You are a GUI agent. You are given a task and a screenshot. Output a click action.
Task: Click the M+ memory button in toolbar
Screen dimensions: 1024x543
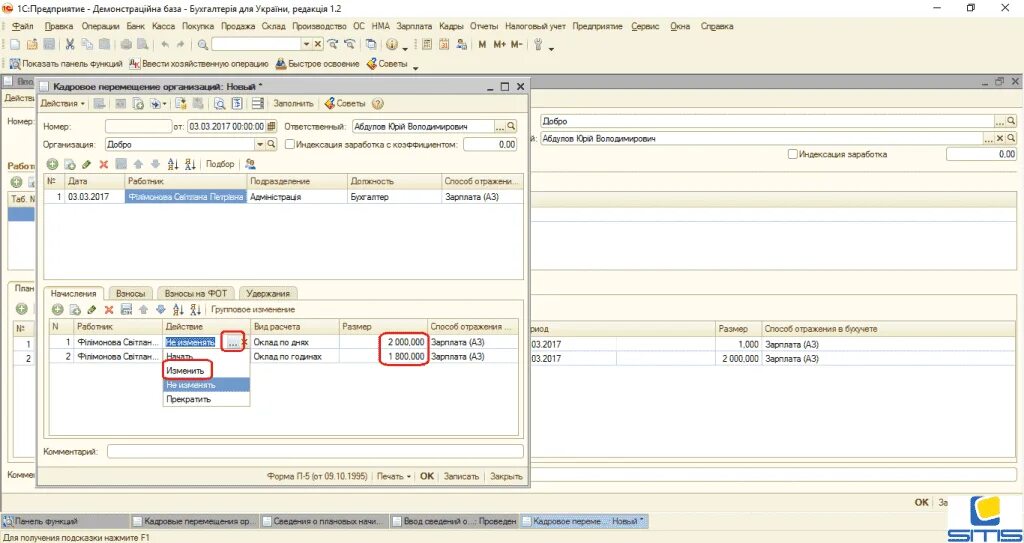pos(500,44)
